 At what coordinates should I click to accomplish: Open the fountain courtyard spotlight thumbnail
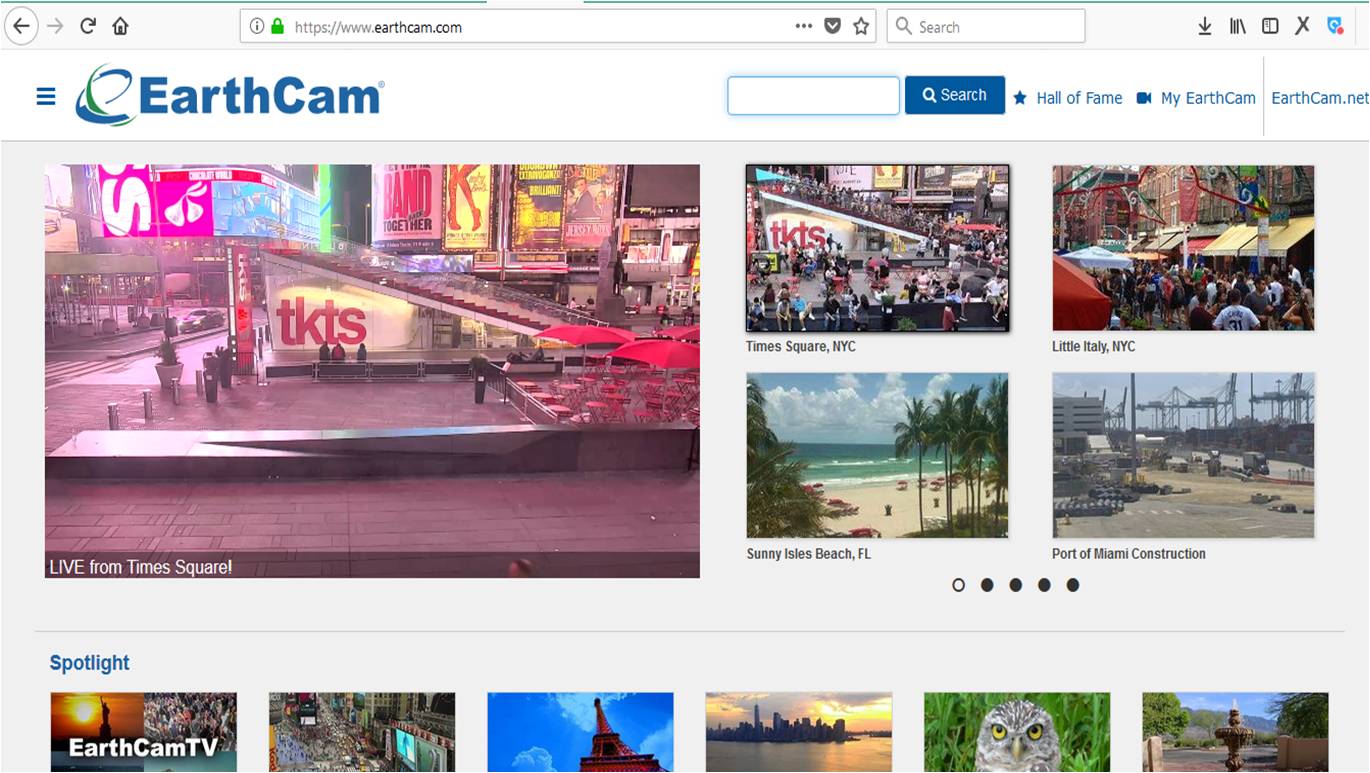coord(1235,732)
